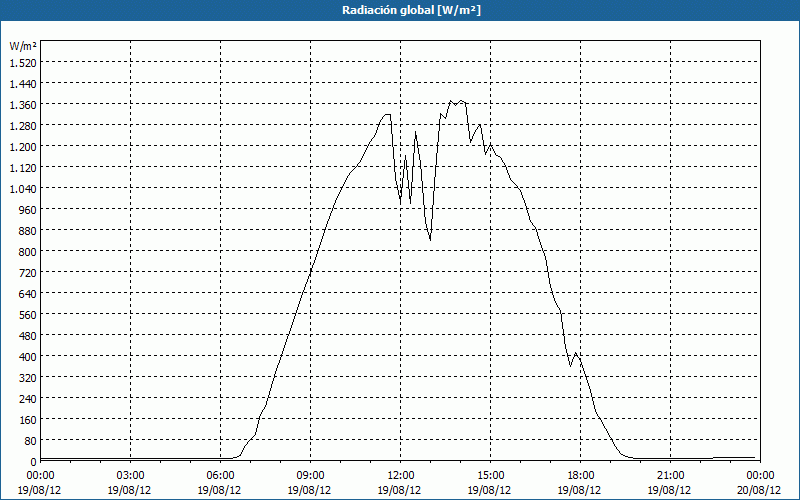Click the chart title "Radiación global [W/m²]"
Screen dimensions: 800x500
point(411,10)
